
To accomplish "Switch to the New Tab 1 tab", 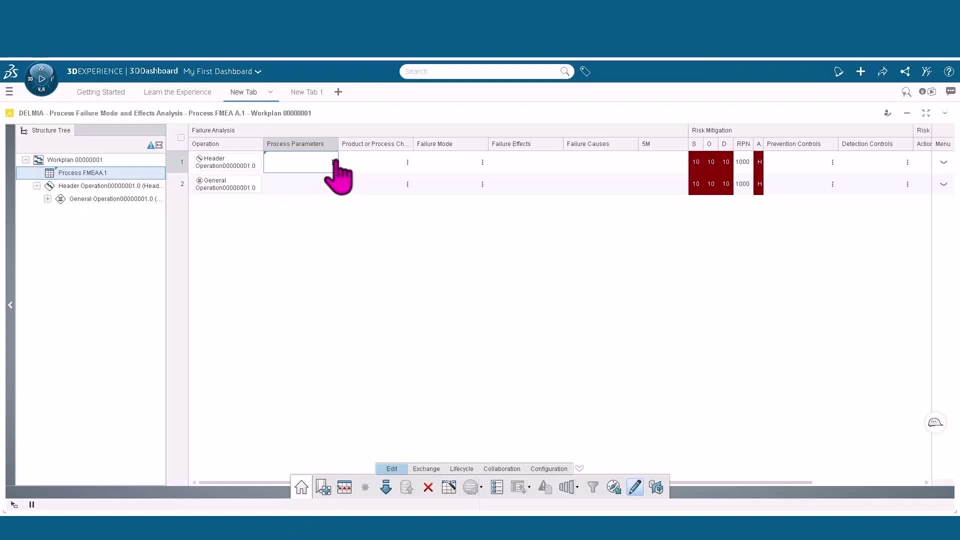I will point(306,92).
